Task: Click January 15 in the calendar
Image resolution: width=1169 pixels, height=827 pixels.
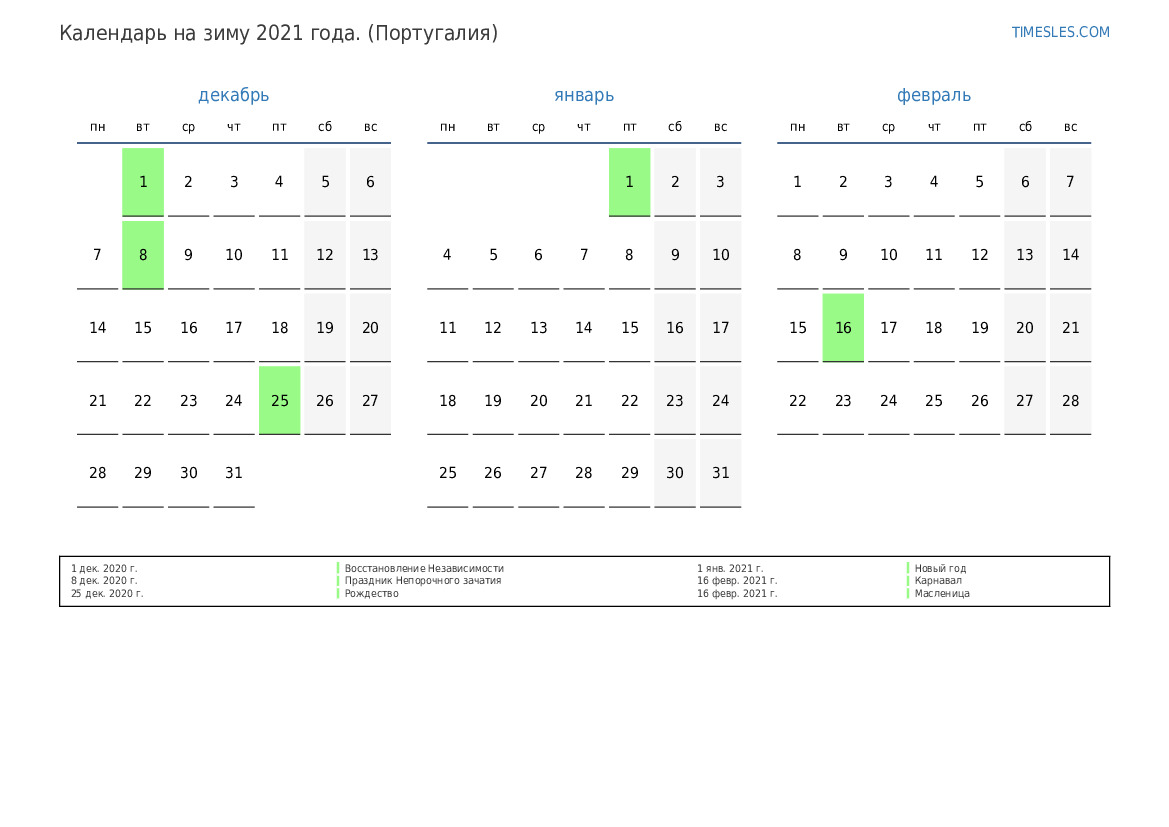Action: click(629, 328)
